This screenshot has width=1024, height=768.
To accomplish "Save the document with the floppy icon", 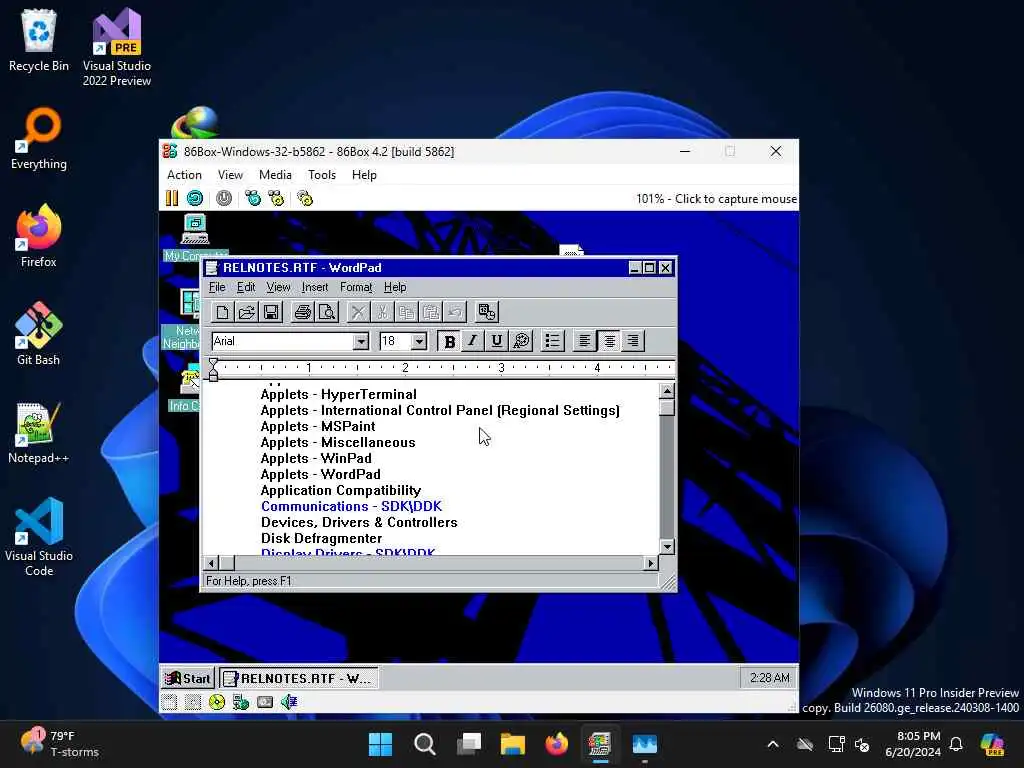I will point(270,312).
